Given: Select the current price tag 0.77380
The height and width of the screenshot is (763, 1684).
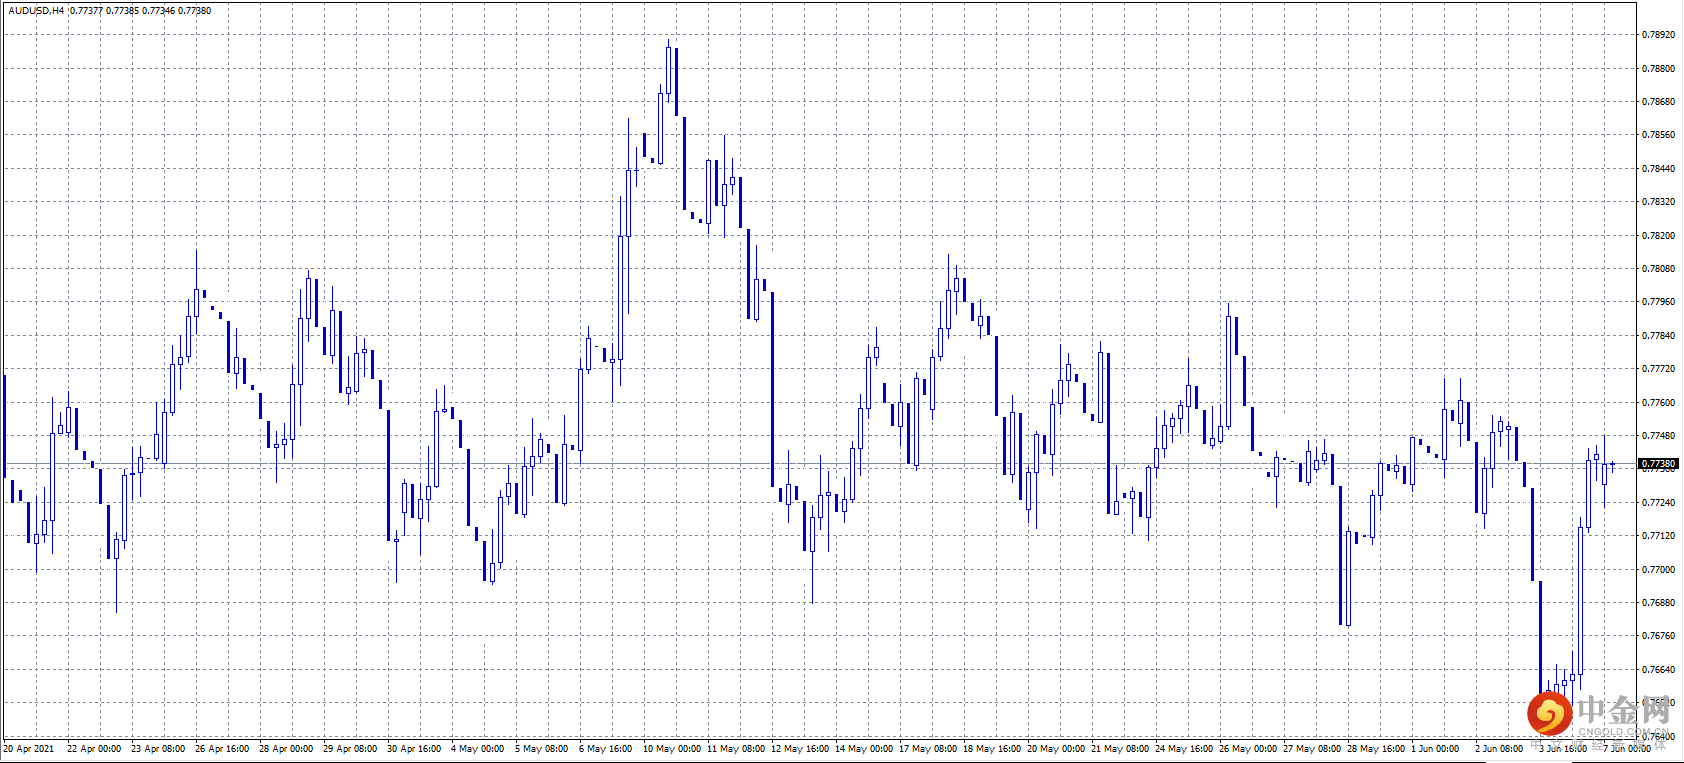Looking at the screenshot, I should tap(1658, 464).
